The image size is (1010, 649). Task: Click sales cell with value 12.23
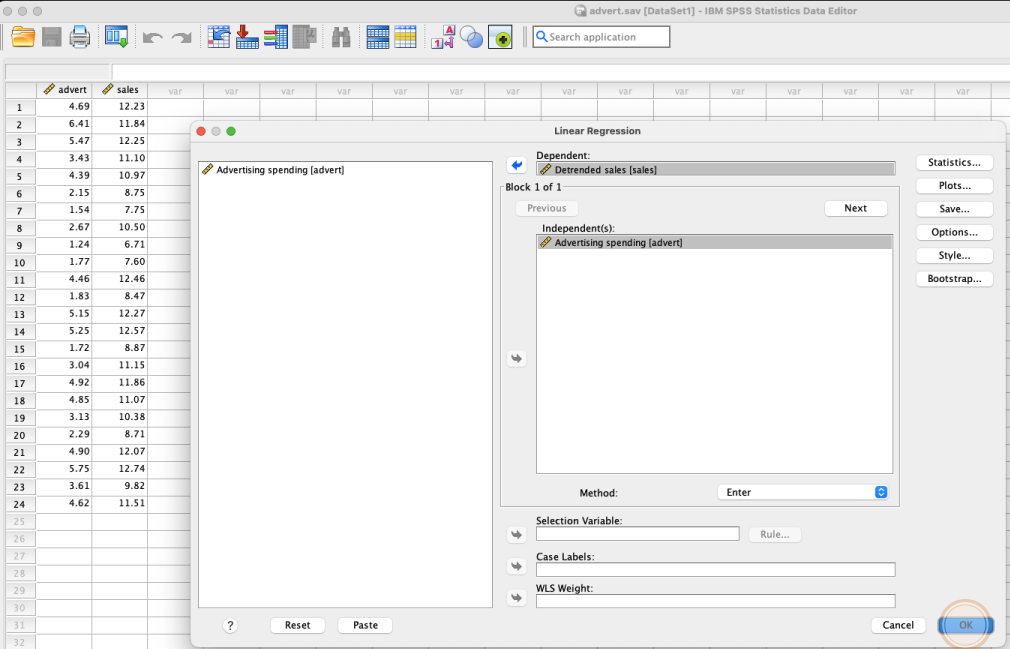tap(120, 107)
